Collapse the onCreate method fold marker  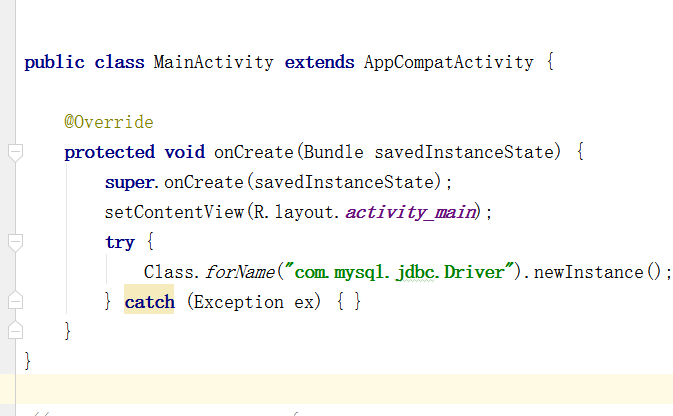[15, 153]
